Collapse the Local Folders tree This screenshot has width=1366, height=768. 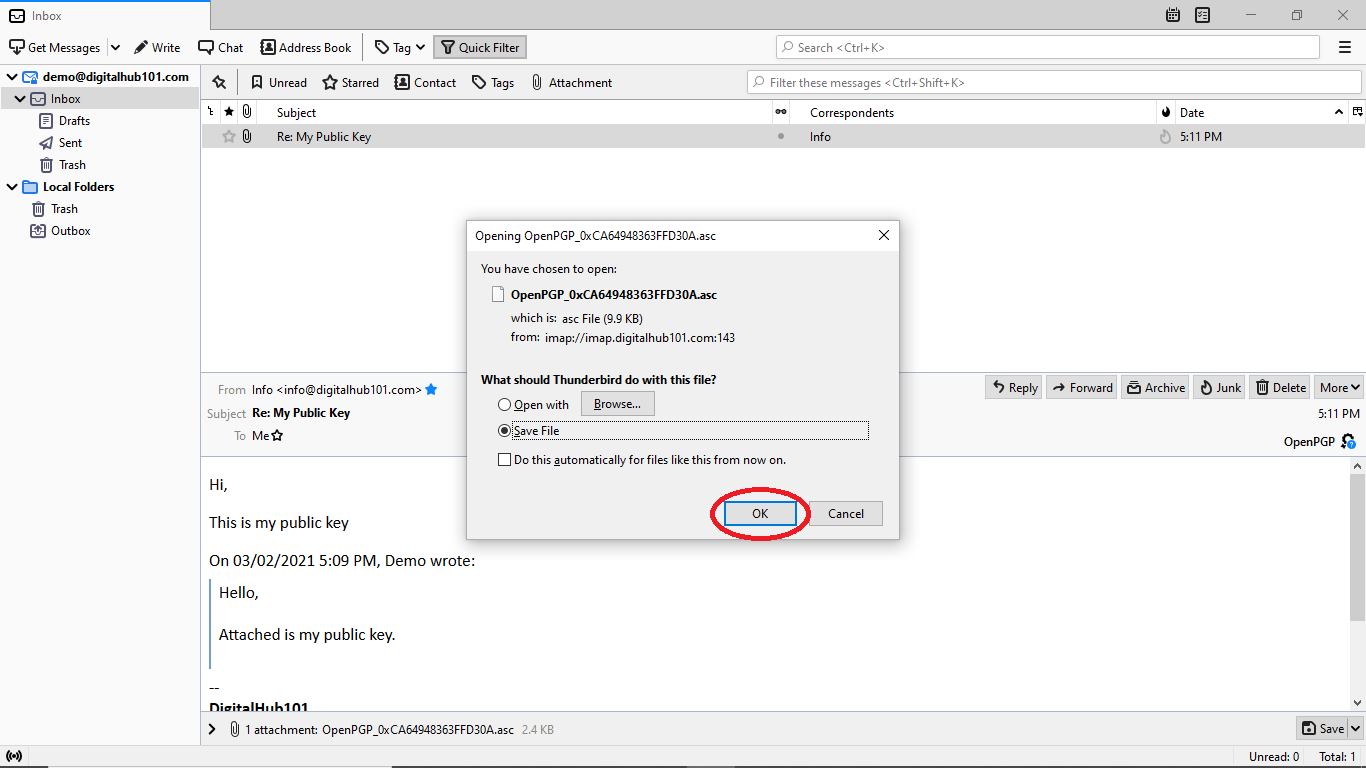(11, 187)
